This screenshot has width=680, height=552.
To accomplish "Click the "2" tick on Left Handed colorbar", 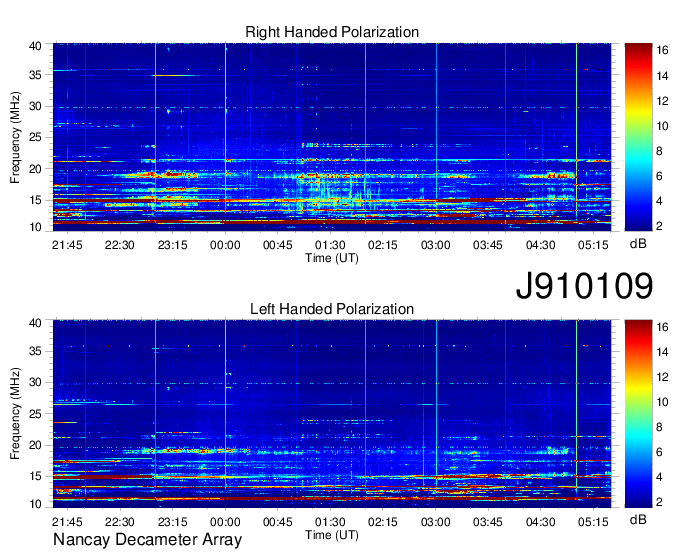I will [x=659, y=502].
